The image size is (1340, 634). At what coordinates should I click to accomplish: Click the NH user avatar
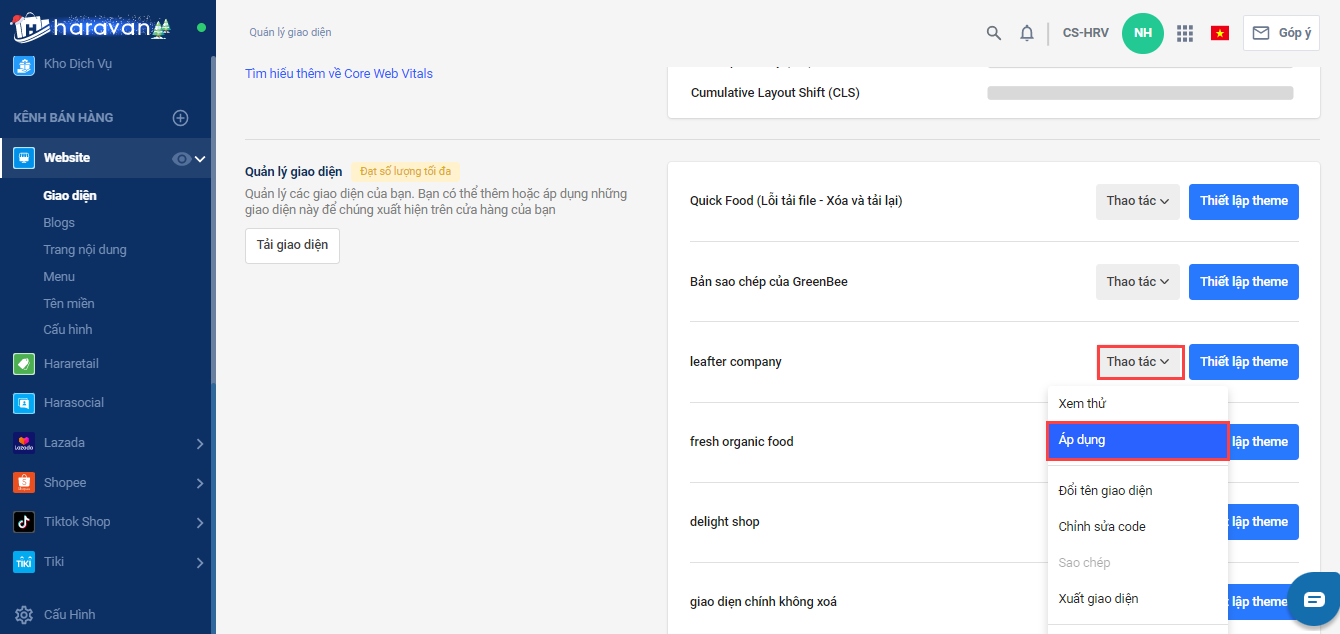[x=1143, y=33]
